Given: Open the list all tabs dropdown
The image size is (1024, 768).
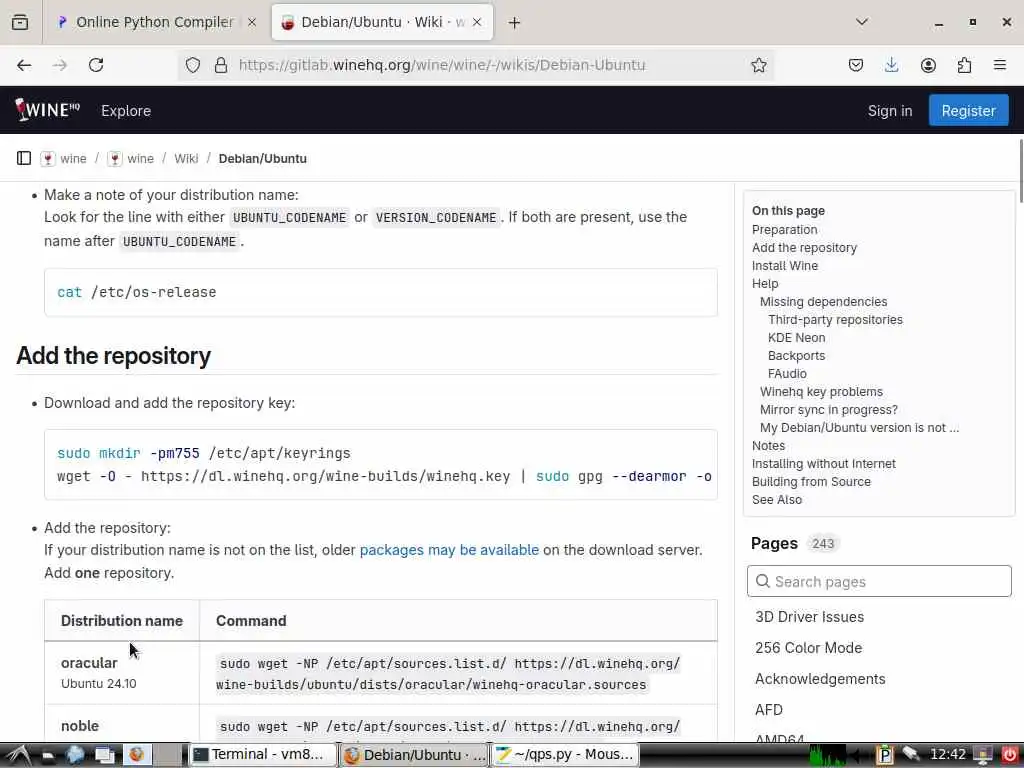Looking at the screenshot, I should pyautogui.click(x=862, y=22).
